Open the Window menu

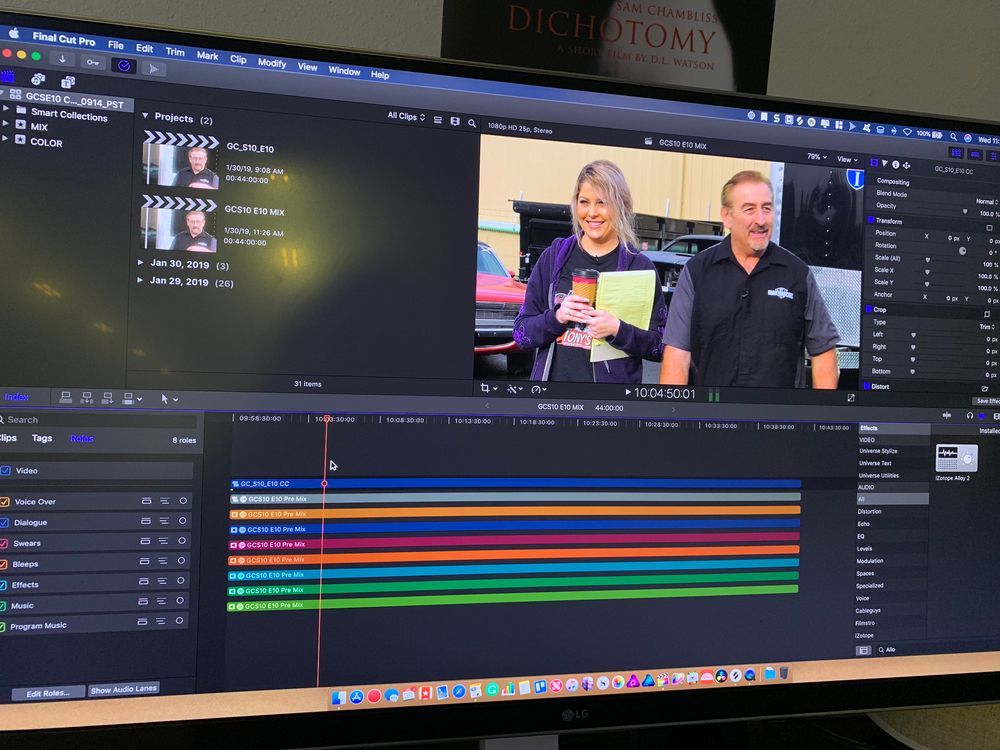point(344,71)
